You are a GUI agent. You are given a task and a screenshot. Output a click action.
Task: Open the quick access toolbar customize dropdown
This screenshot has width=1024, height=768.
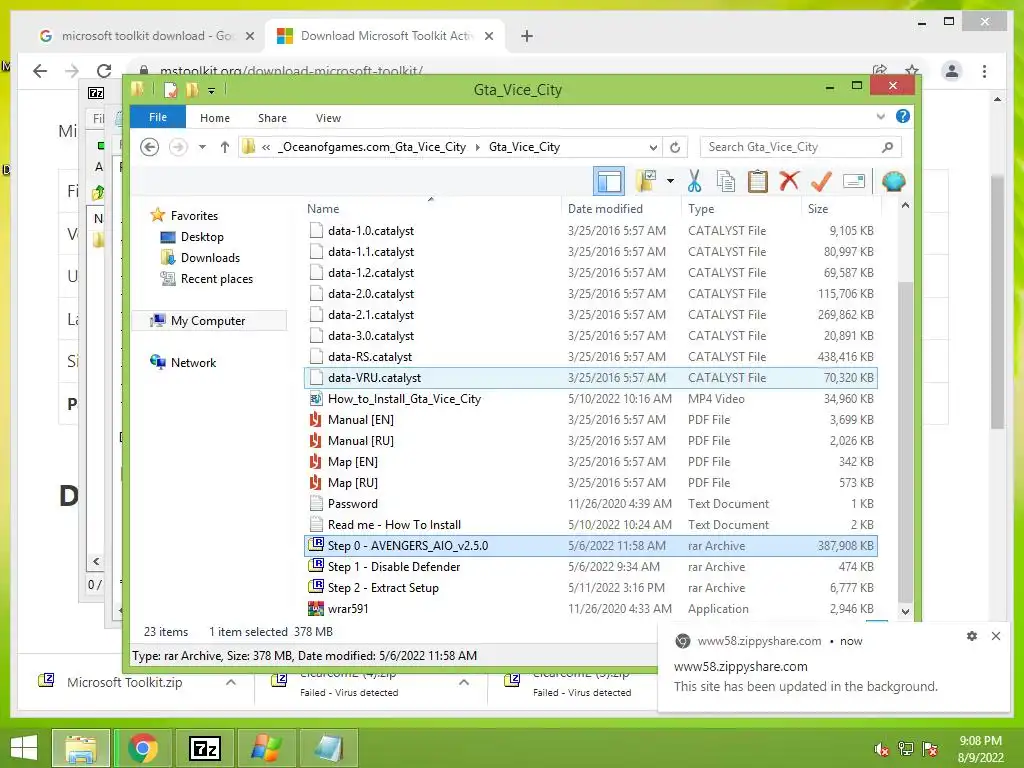(x=212, y=90)
